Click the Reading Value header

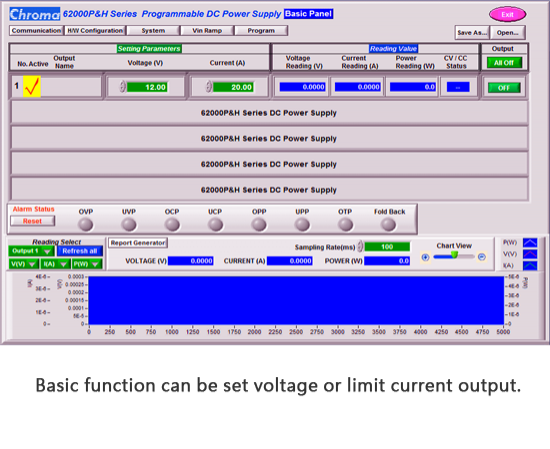393,49
